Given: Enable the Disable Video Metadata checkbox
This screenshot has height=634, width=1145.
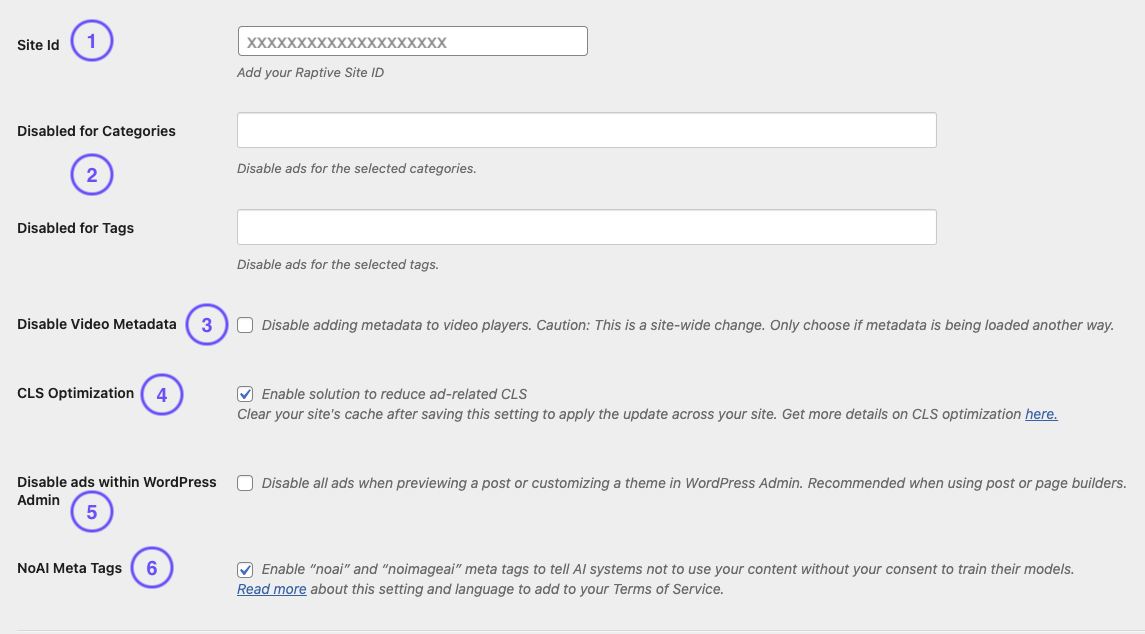Looking at the screenshot, I should (x=245, y=325).
